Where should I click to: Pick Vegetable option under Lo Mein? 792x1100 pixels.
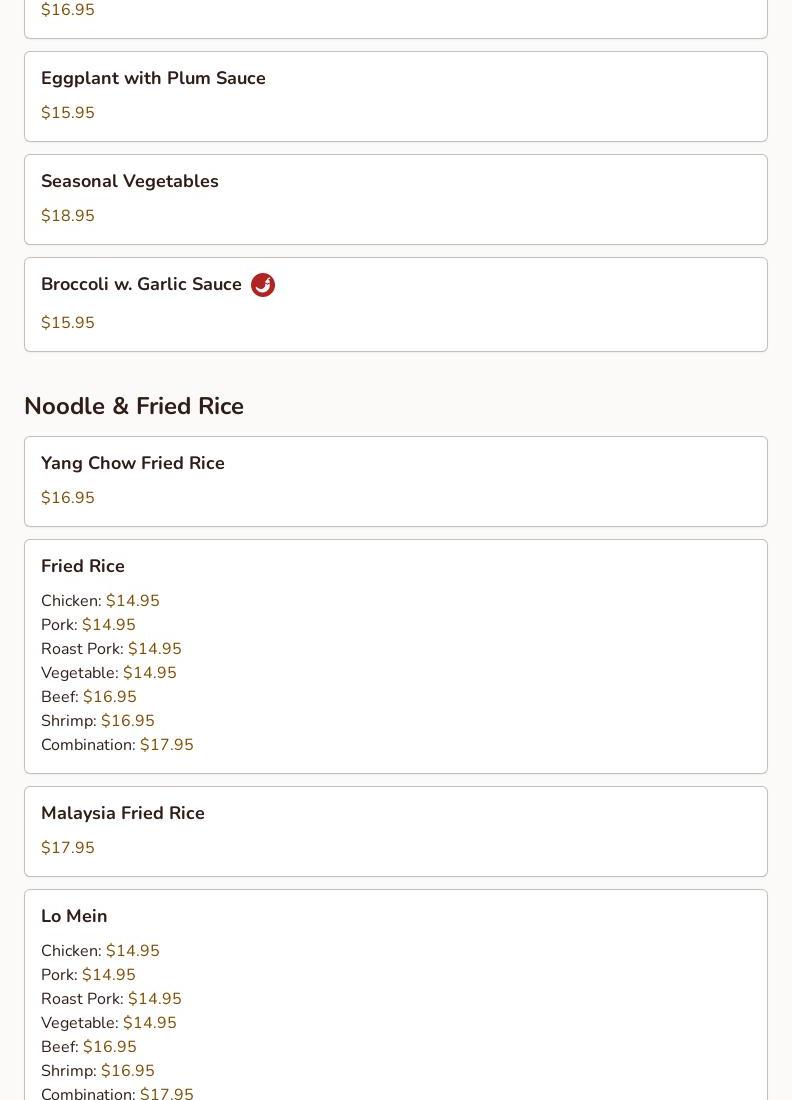108,1023
